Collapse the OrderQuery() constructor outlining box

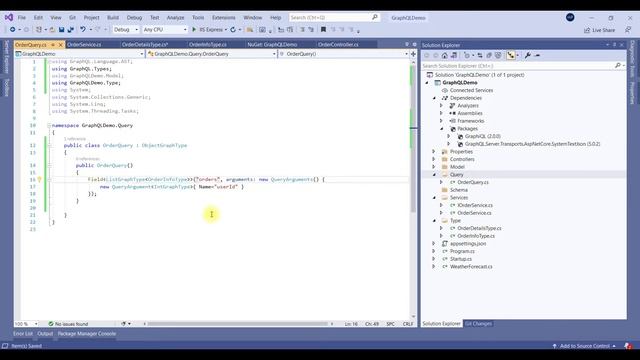point(49,165)
